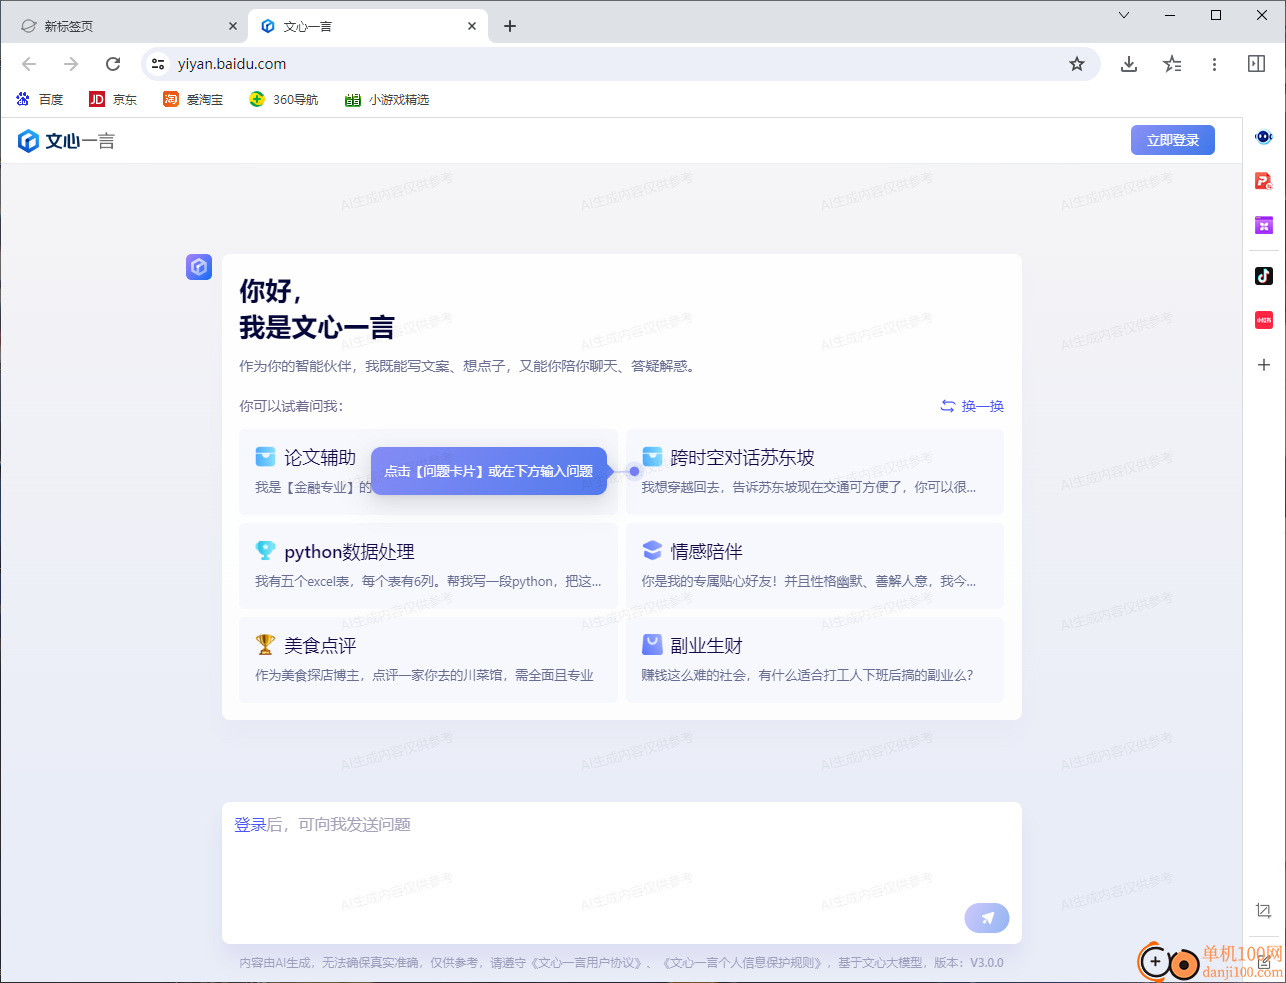
Task: Reload the current page
Action: click(x=113, y=64)
